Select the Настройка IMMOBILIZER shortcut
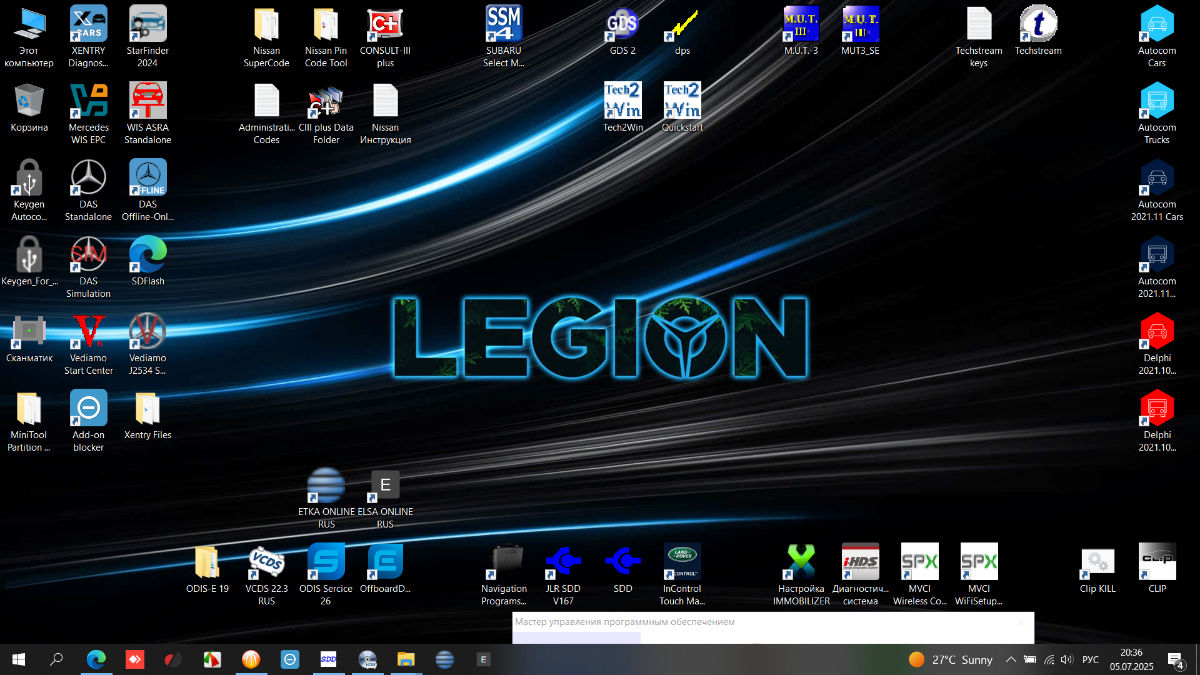Screen dimensions: 1200x675 [x=801, y=562]
